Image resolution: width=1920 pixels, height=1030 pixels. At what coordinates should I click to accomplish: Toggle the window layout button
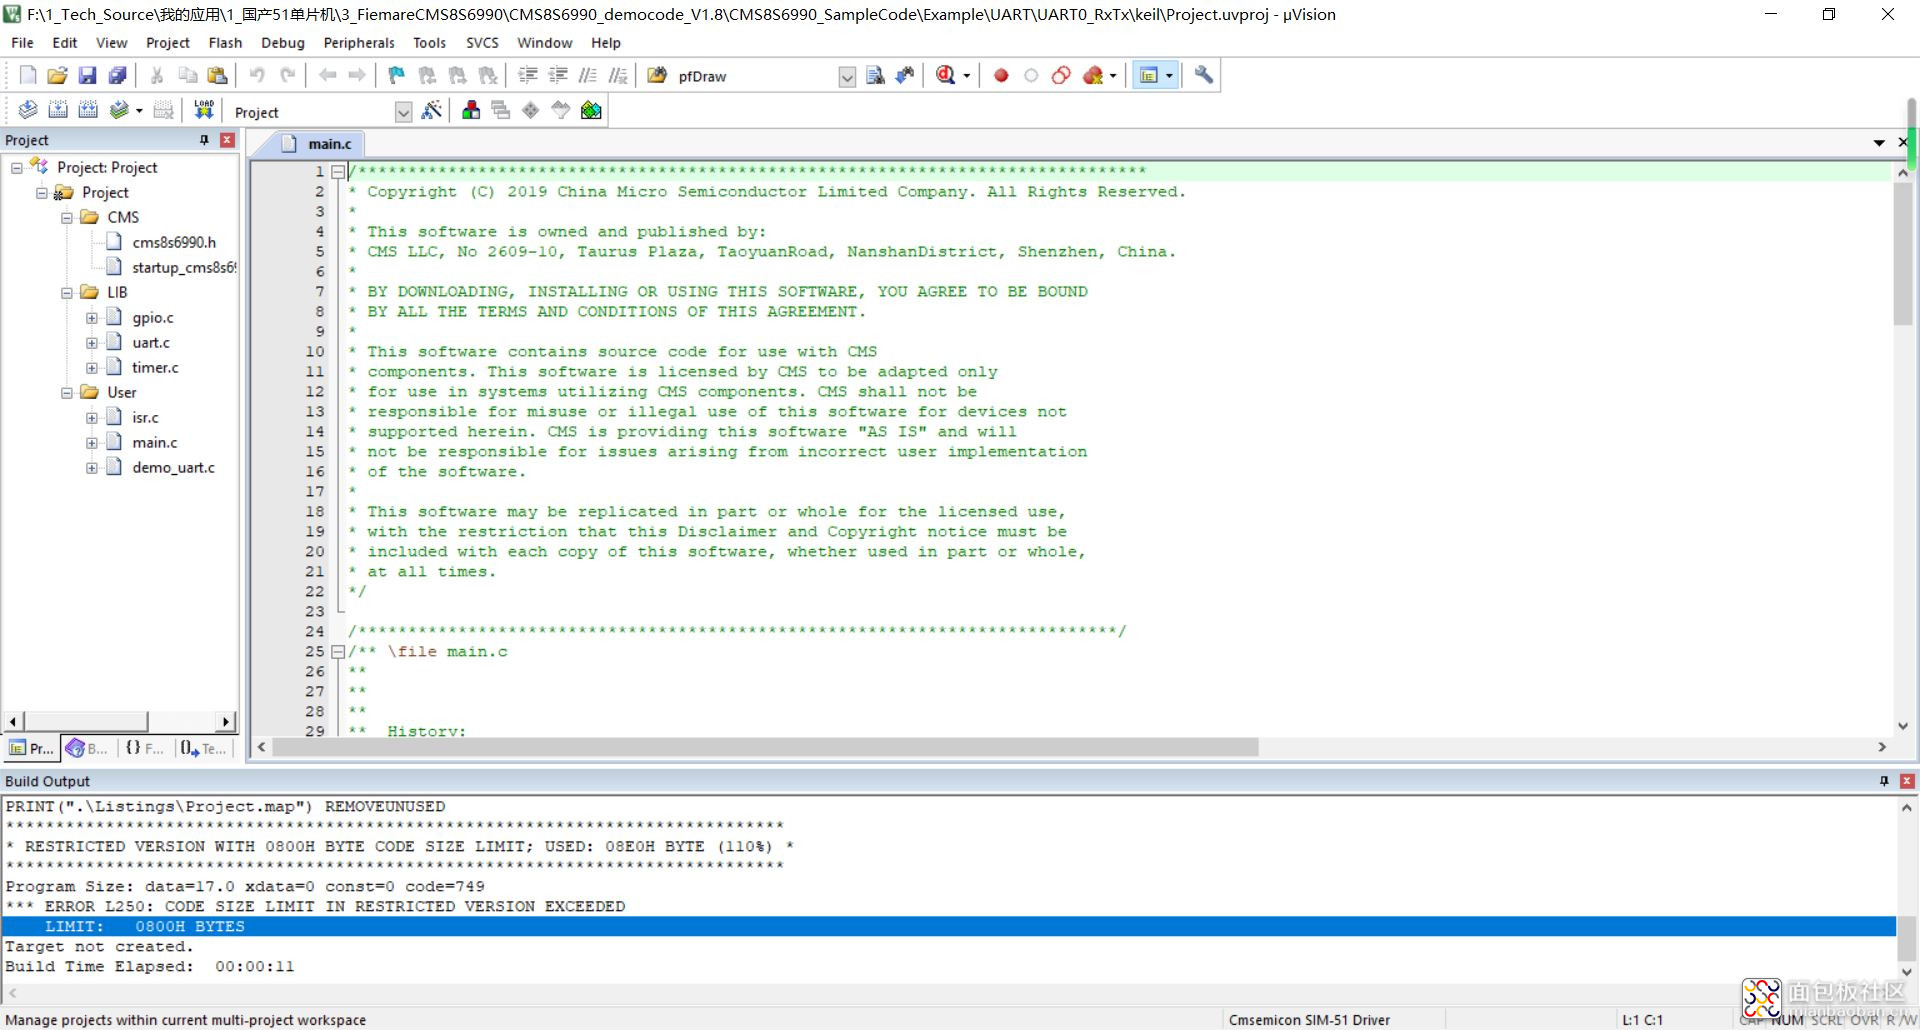(1149, 75)
